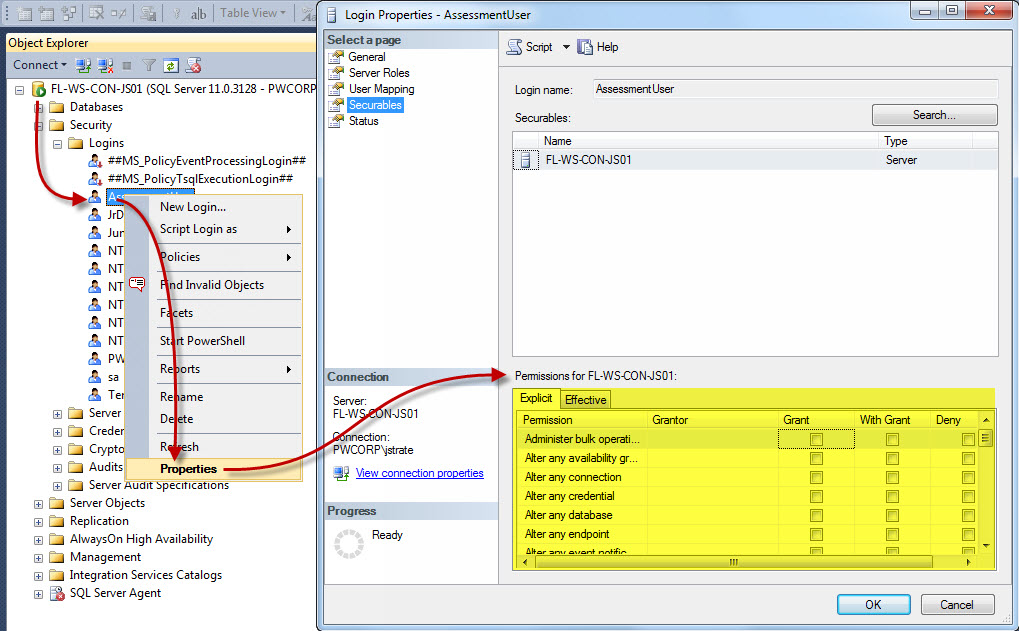Click the stop auto-refresh icon in Object Explorer
Image resolution: width=1019 pixels, height=631 pixels.
[127, 64]
